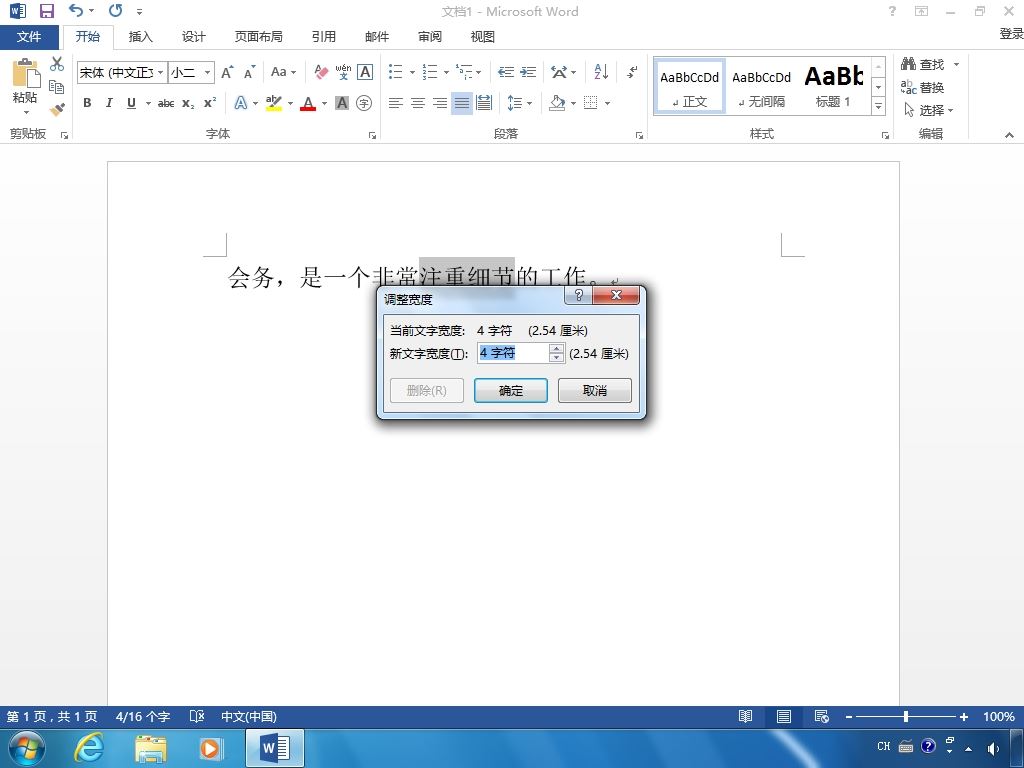Click the Save icon in quick access toolbar
Screen dimensions: 1024x768
pyautogui.click(x=46, y=11)
